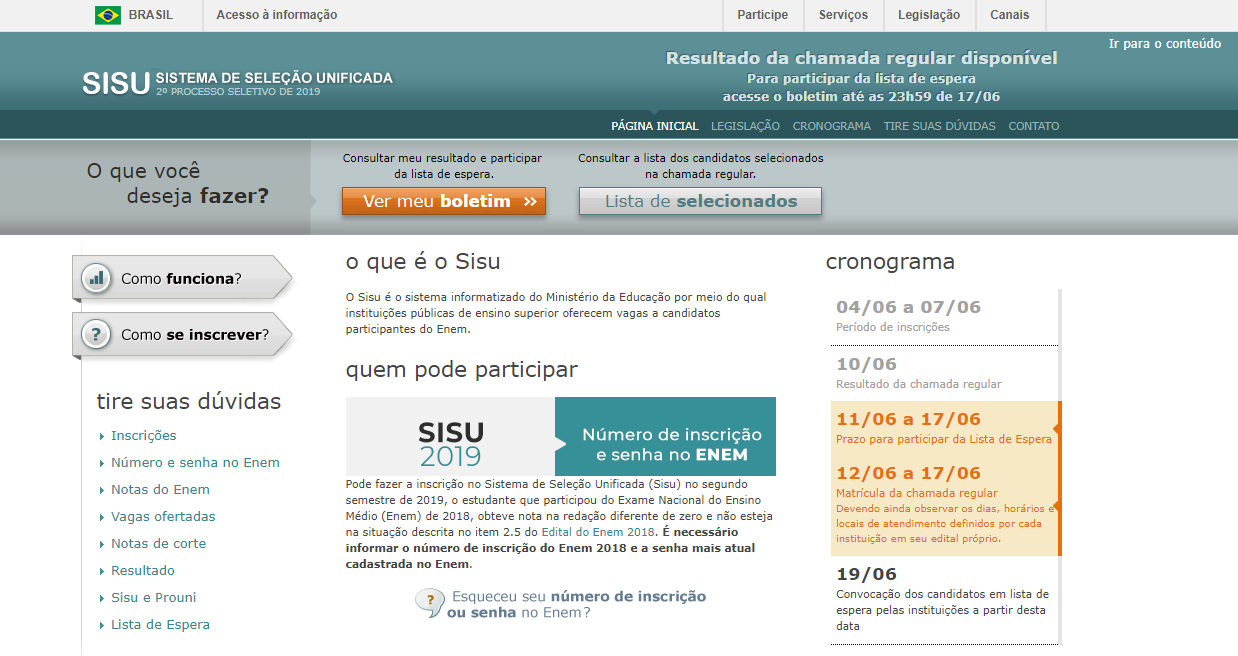Image resolution: width=1238 pixels, height=656 pixels.
Task: Expand Notas de corte in the FAQ list
Action: [158, 544]
